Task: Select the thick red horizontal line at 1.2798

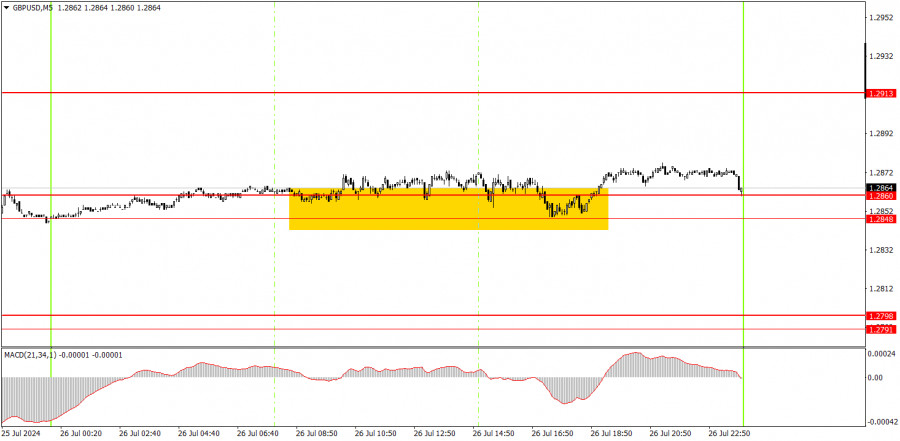Action: [x=432, y=315]
